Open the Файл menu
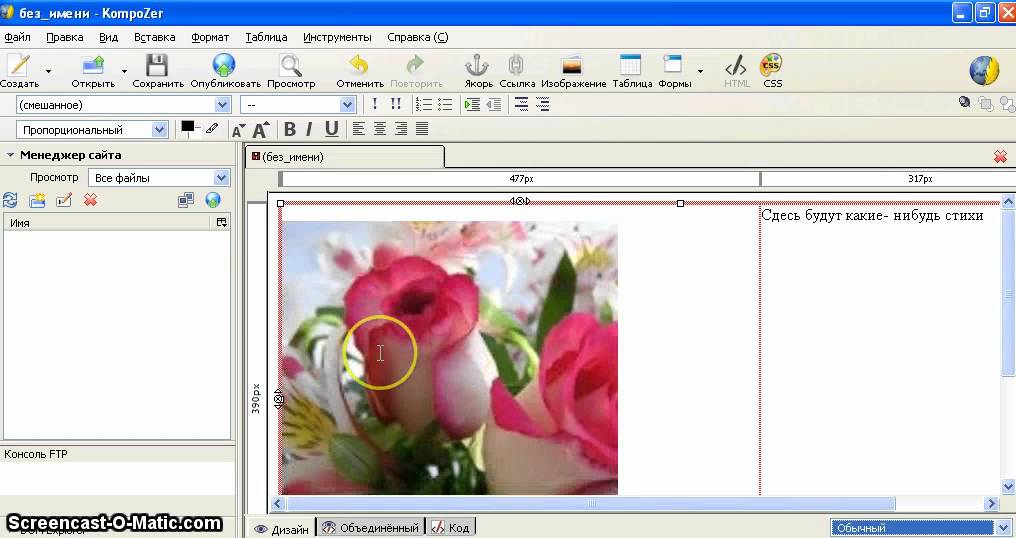 click(17, 37)
